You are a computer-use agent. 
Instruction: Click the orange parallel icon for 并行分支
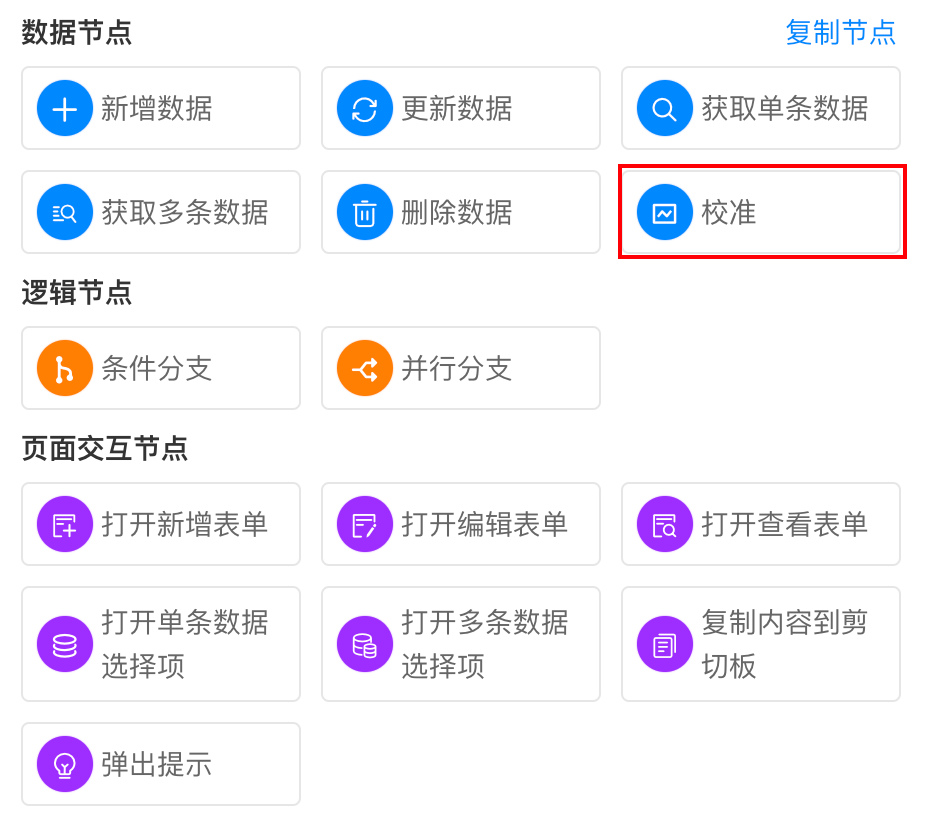(365, 368)
